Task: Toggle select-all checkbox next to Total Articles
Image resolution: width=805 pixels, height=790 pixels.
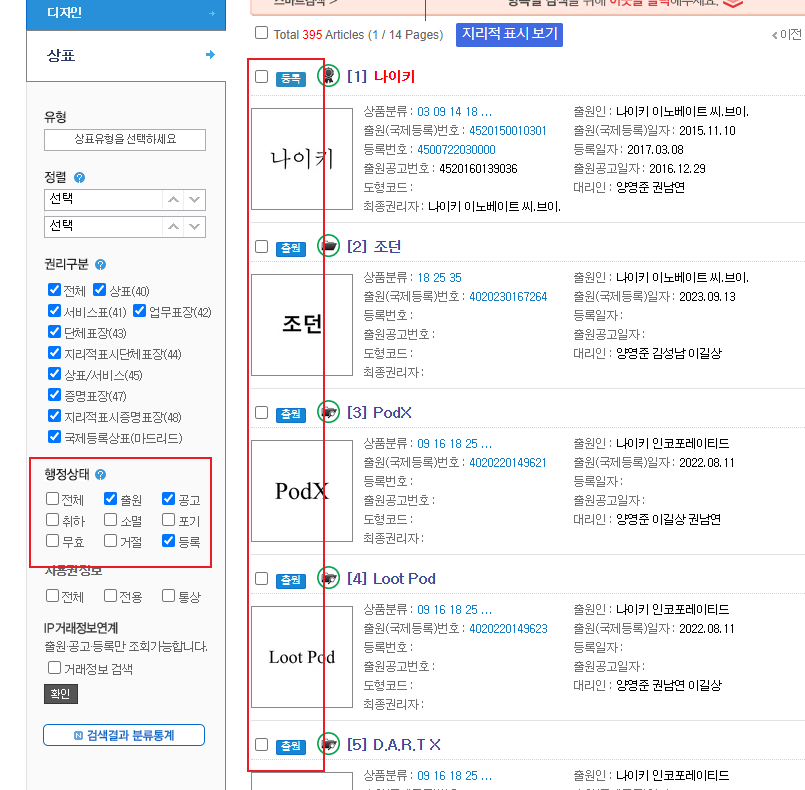Action: click(x=261, y=33)
